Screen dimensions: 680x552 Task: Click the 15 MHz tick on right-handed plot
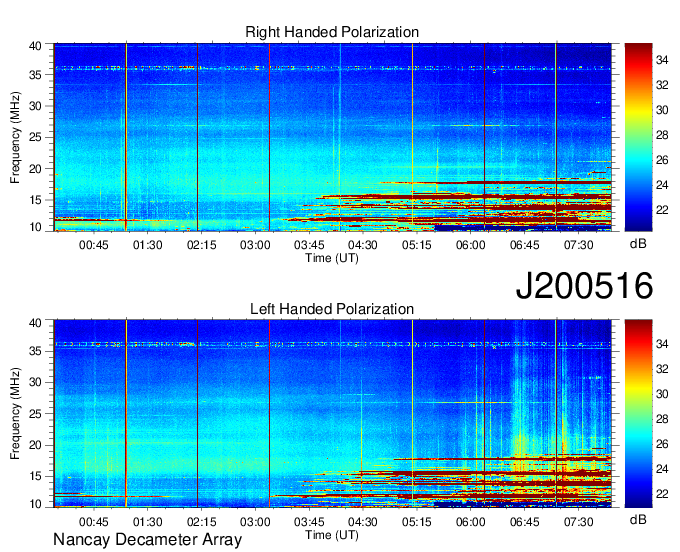[36, 200]
